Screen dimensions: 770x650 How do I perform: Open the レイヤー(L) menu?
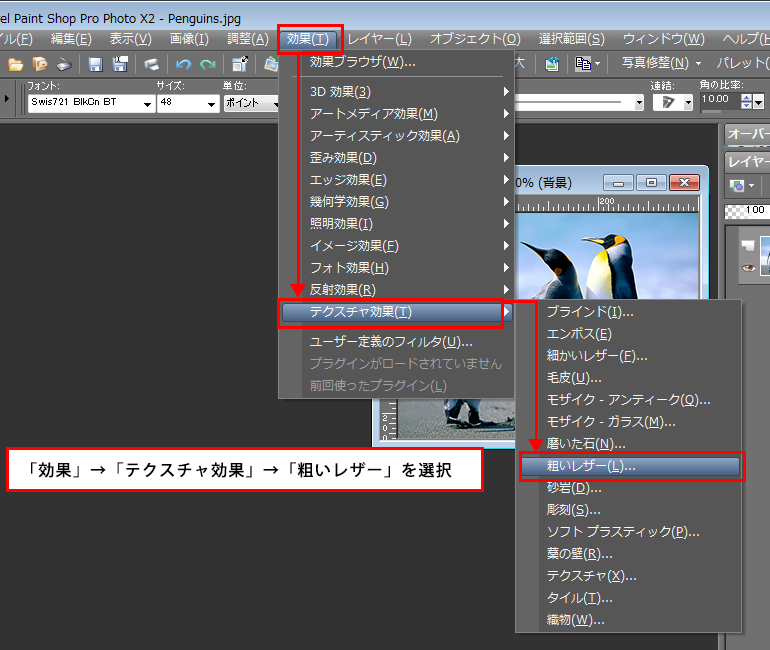point(380,39)
